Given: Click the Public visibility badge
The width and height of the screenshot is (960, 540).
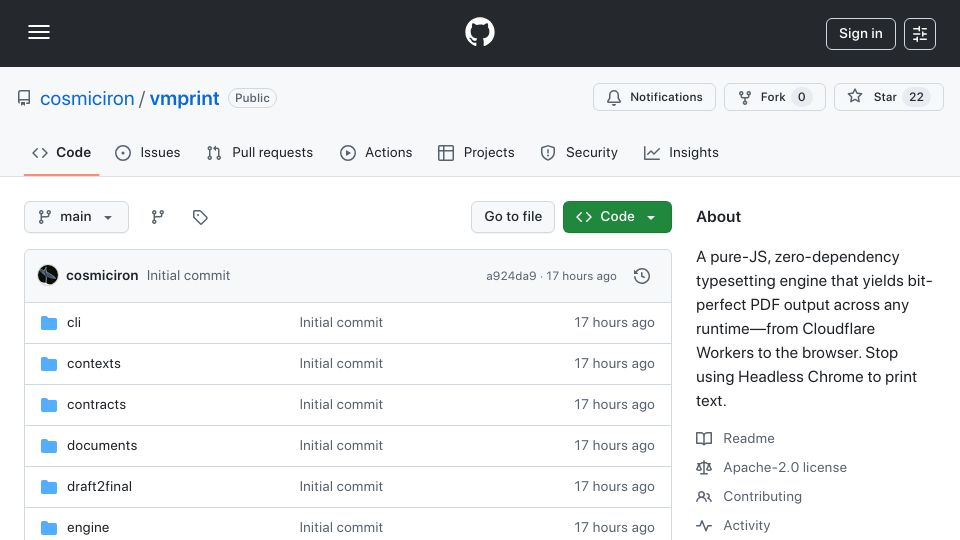Looking at the screenshot, I should pos(252,98).
